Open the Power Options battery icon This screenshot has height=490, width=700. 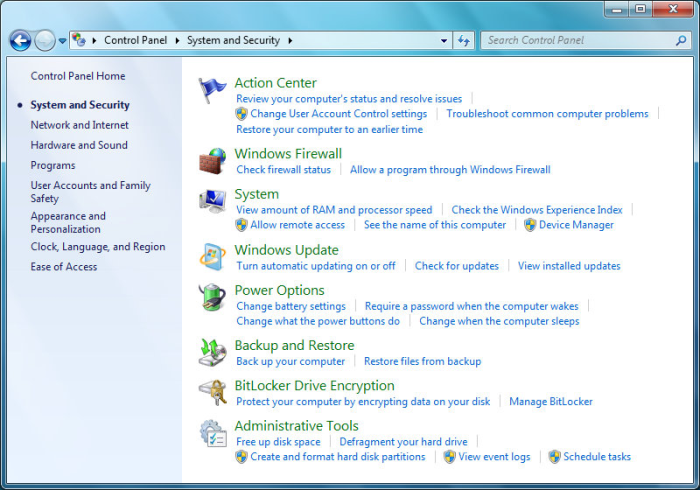[212, 297]
